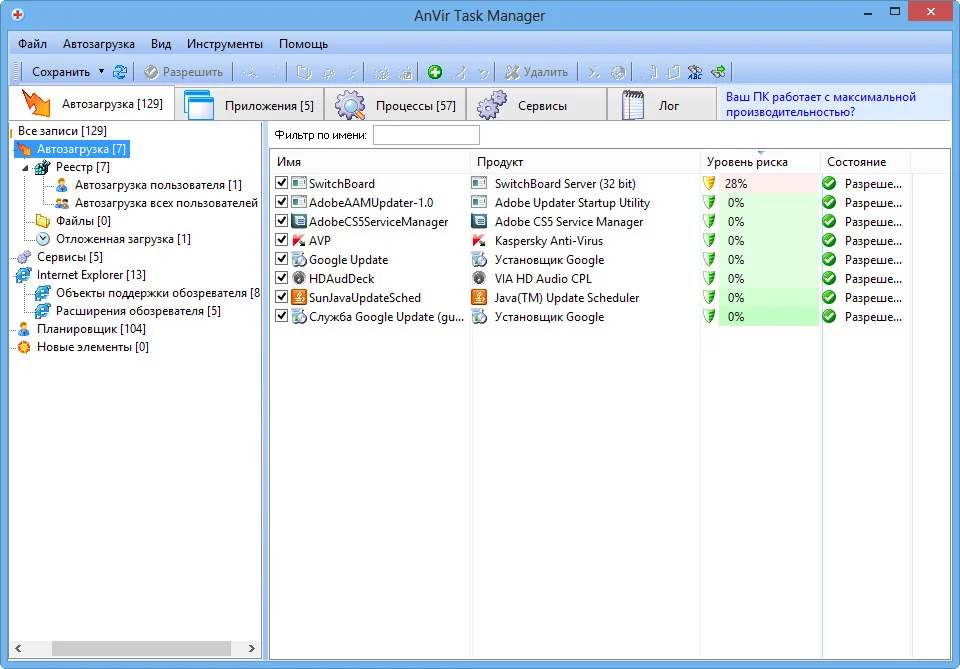Image resolution: width=960 pixels, height=669 pixels.
Task: Click green check status icon in HDAudDeck row
Action: pyautogui.click(x=829, y=278)
